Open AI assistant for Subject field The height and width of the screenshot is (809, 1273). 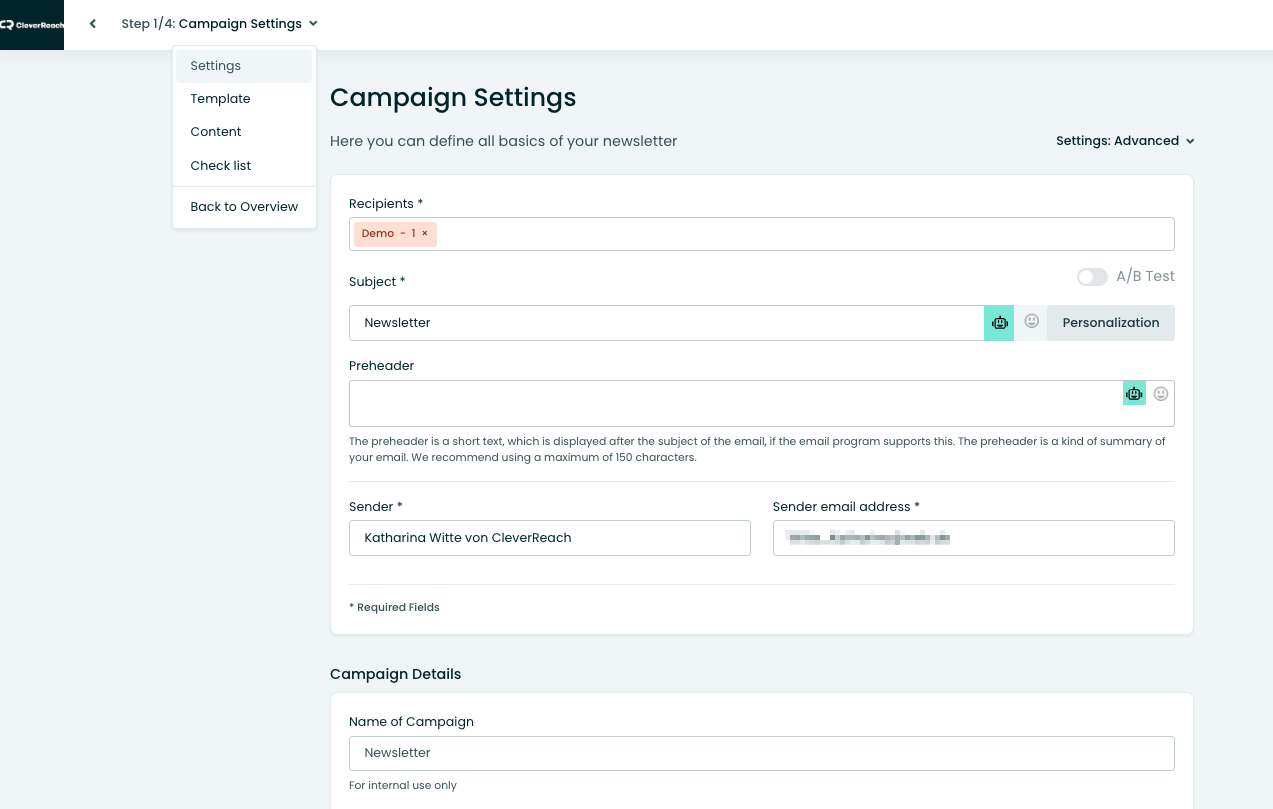point(999,323)
